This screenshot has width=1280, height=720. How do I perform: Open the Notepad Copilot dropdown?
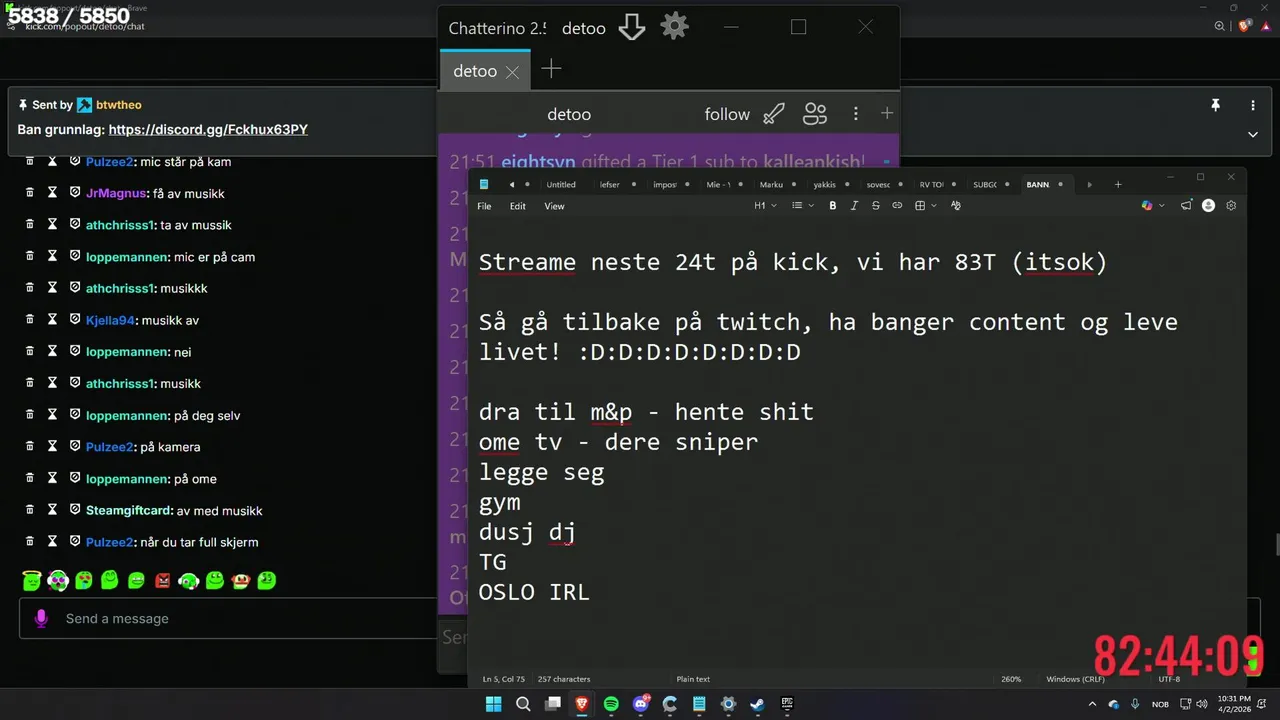(1152, 206)
